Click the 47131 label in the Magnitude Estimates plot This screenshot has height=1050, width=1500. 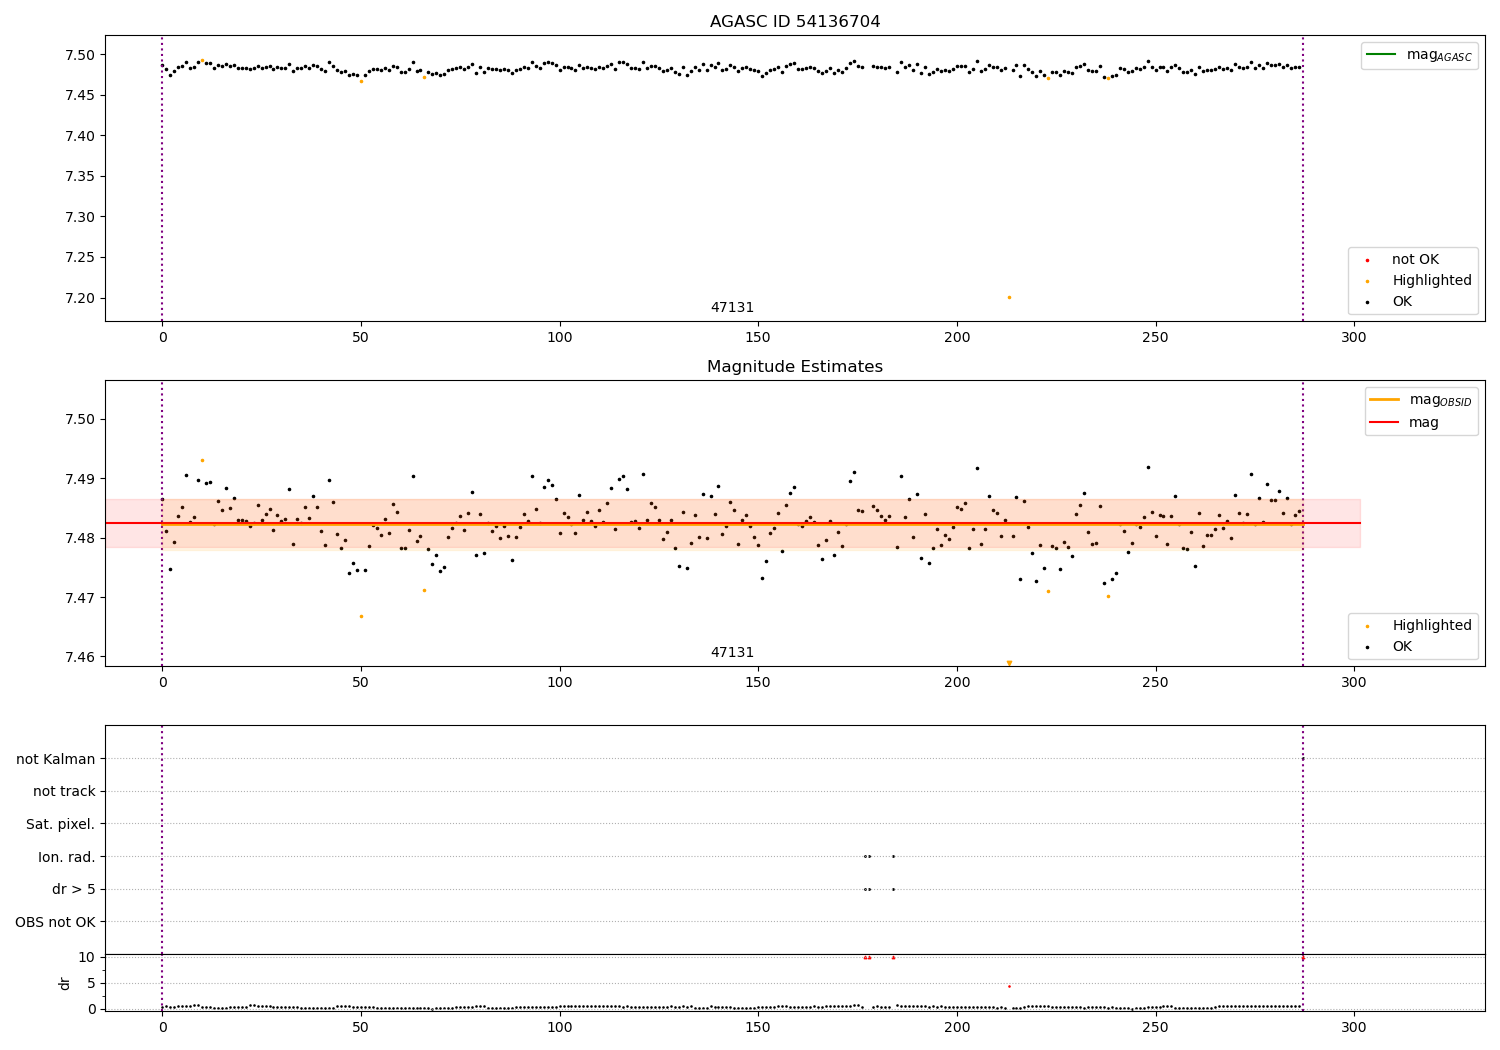(732, 653)
